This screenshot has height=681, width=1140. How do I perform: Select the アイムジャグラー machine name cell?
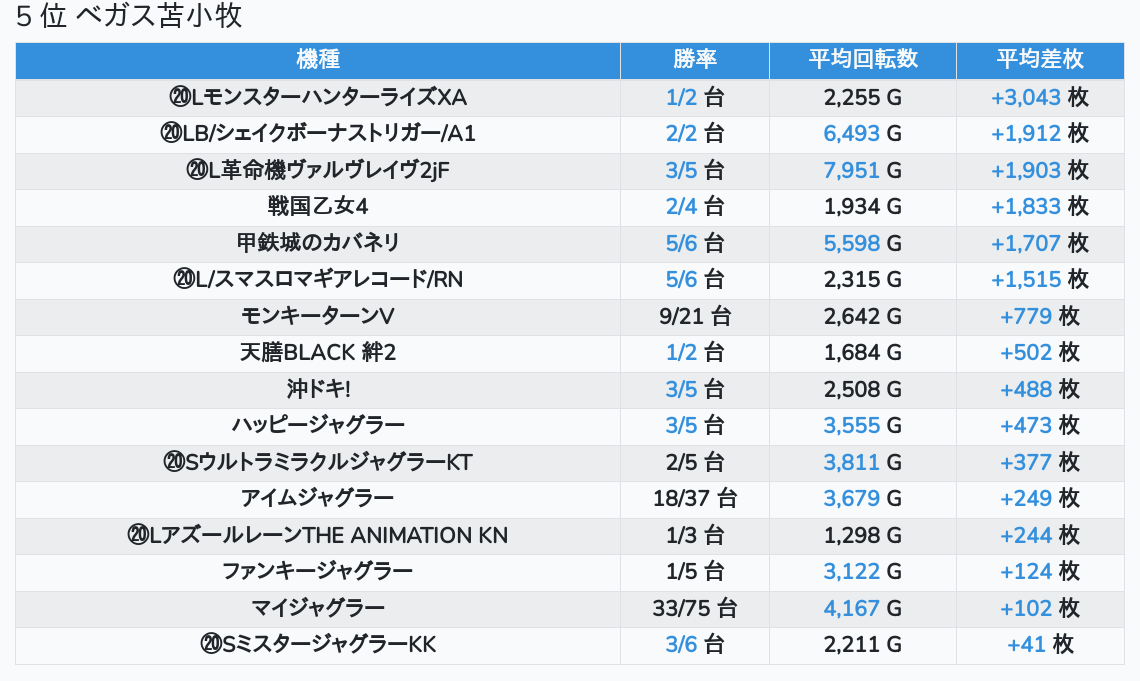point(318,498)
